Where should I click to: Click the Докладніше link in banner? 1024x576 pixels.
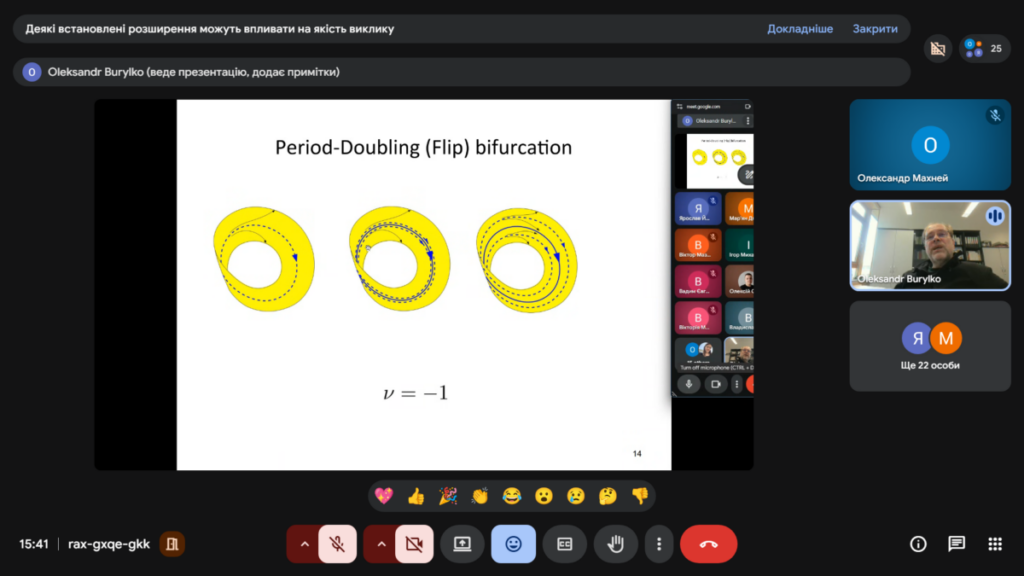tap(799, 29)
